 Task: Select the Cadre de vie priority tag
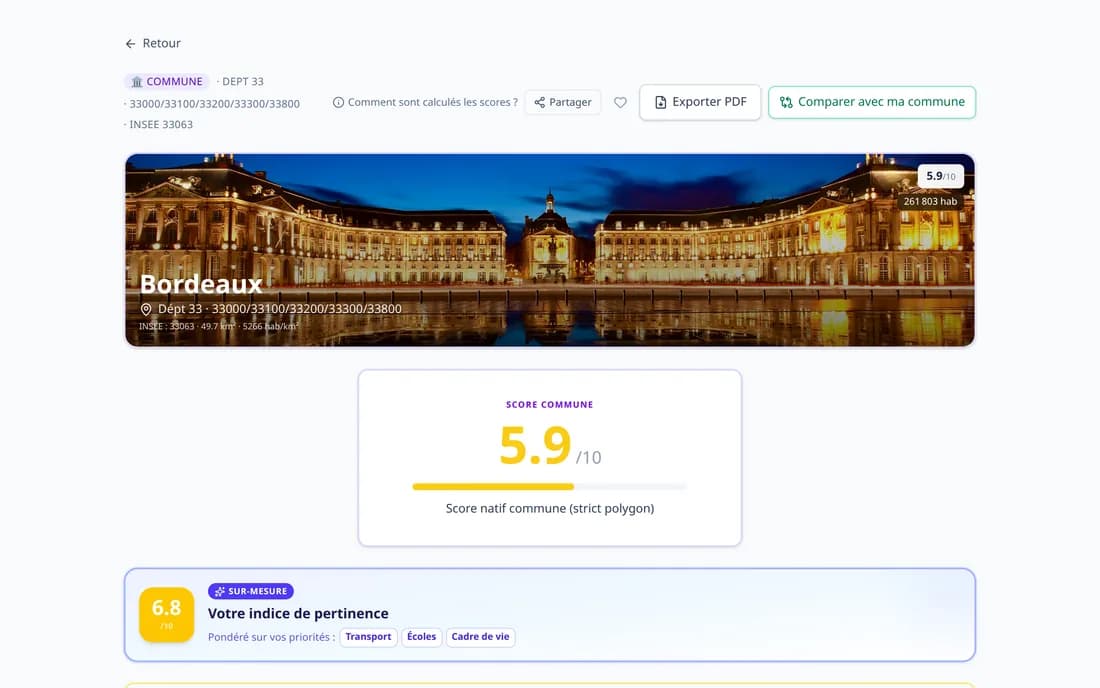click(481, 637)
